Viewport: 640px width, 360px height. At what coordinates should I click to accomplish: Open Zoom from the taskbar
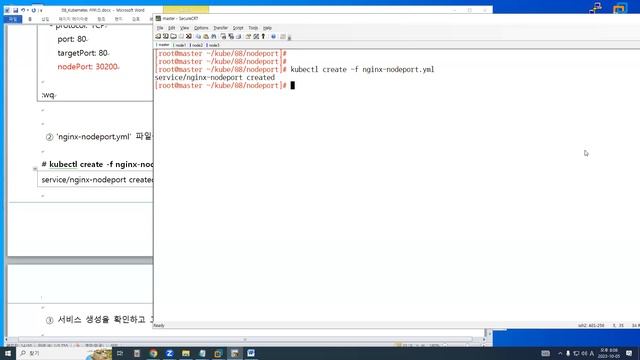(169, 353)
